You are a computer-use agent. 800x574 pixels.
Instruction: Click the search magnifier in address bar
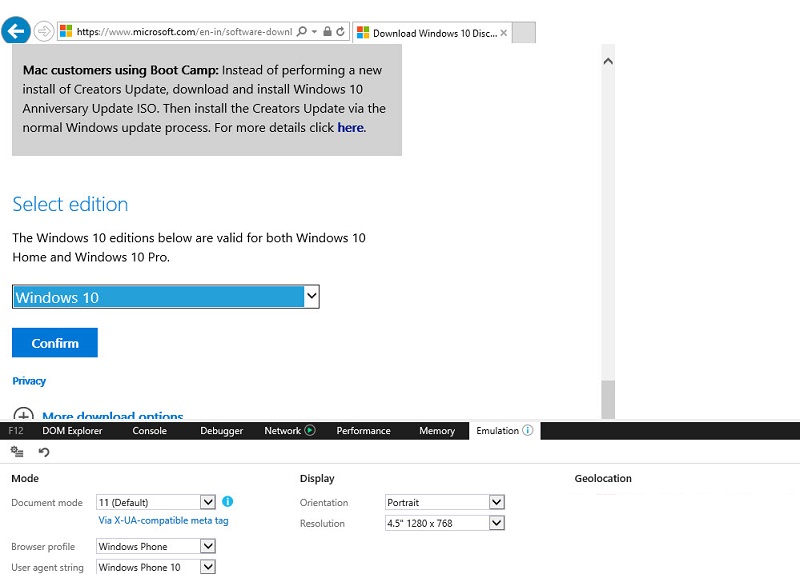coord(302,32)
